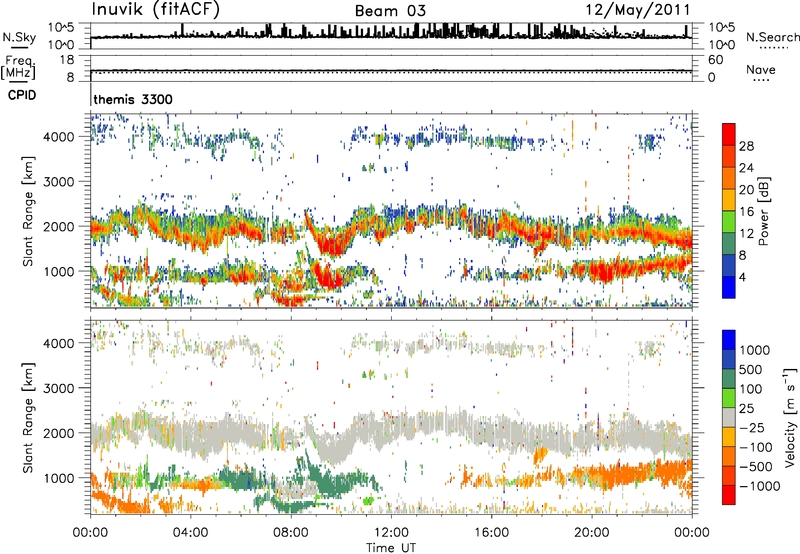
Task: Click the '1000' velocity colorbar tick label
Action: pyautogui.click(x=755, y=350)
